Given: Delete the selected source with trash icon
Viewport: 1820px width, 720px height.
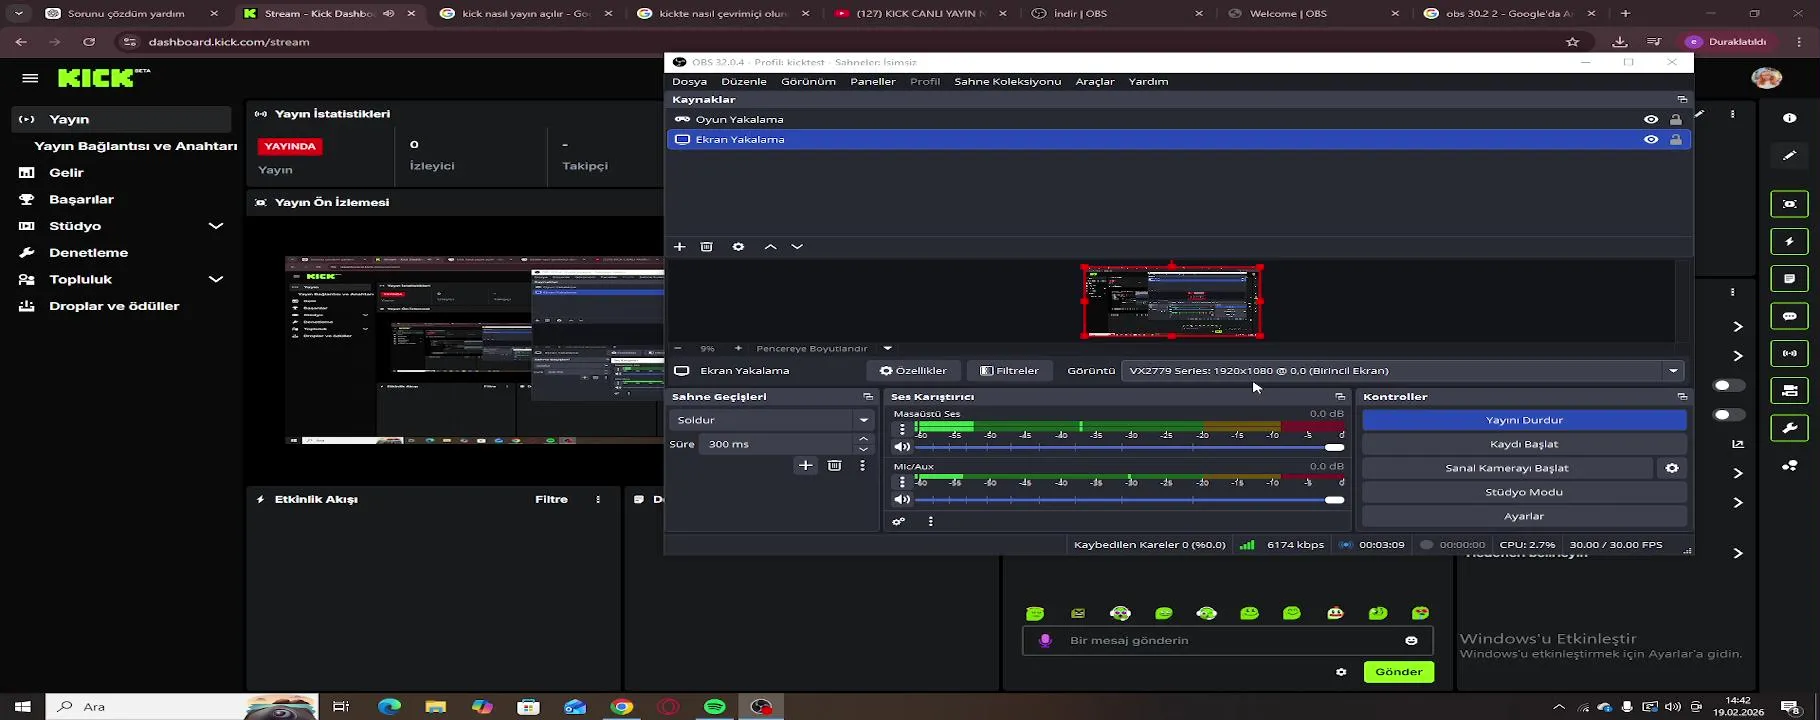Looking at the screenshot, I should click(x=707, y=247).
